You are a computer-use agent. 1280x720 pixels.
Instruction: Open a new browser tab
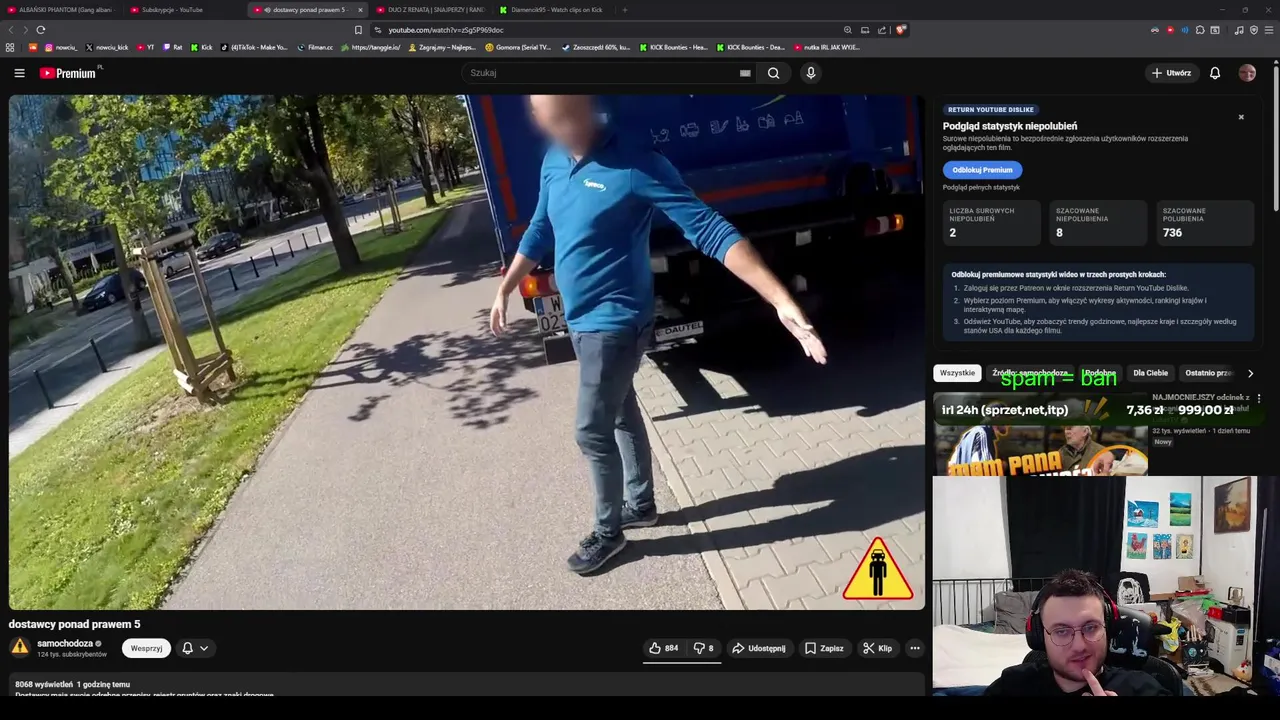tap(625, 10)
